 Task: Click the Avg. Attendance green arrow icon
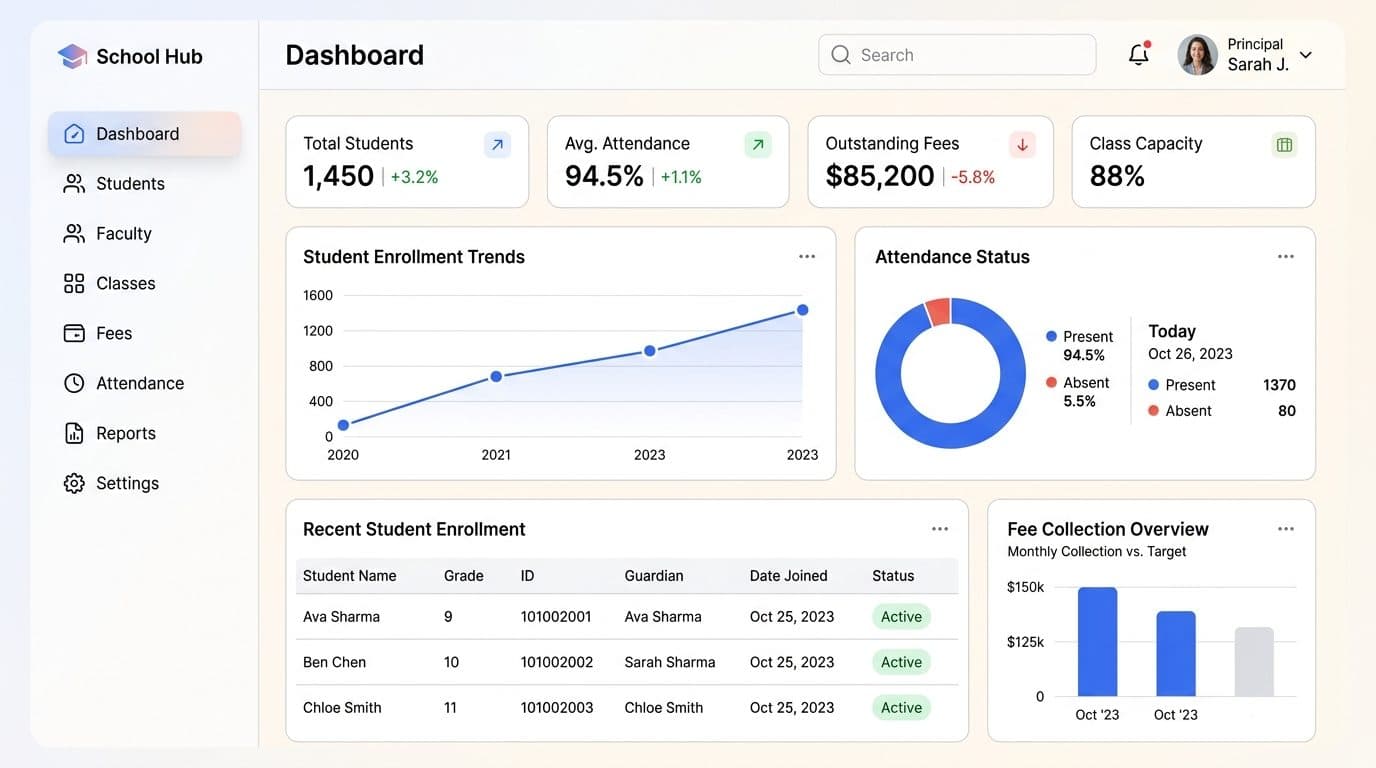(x=758, y=145)
